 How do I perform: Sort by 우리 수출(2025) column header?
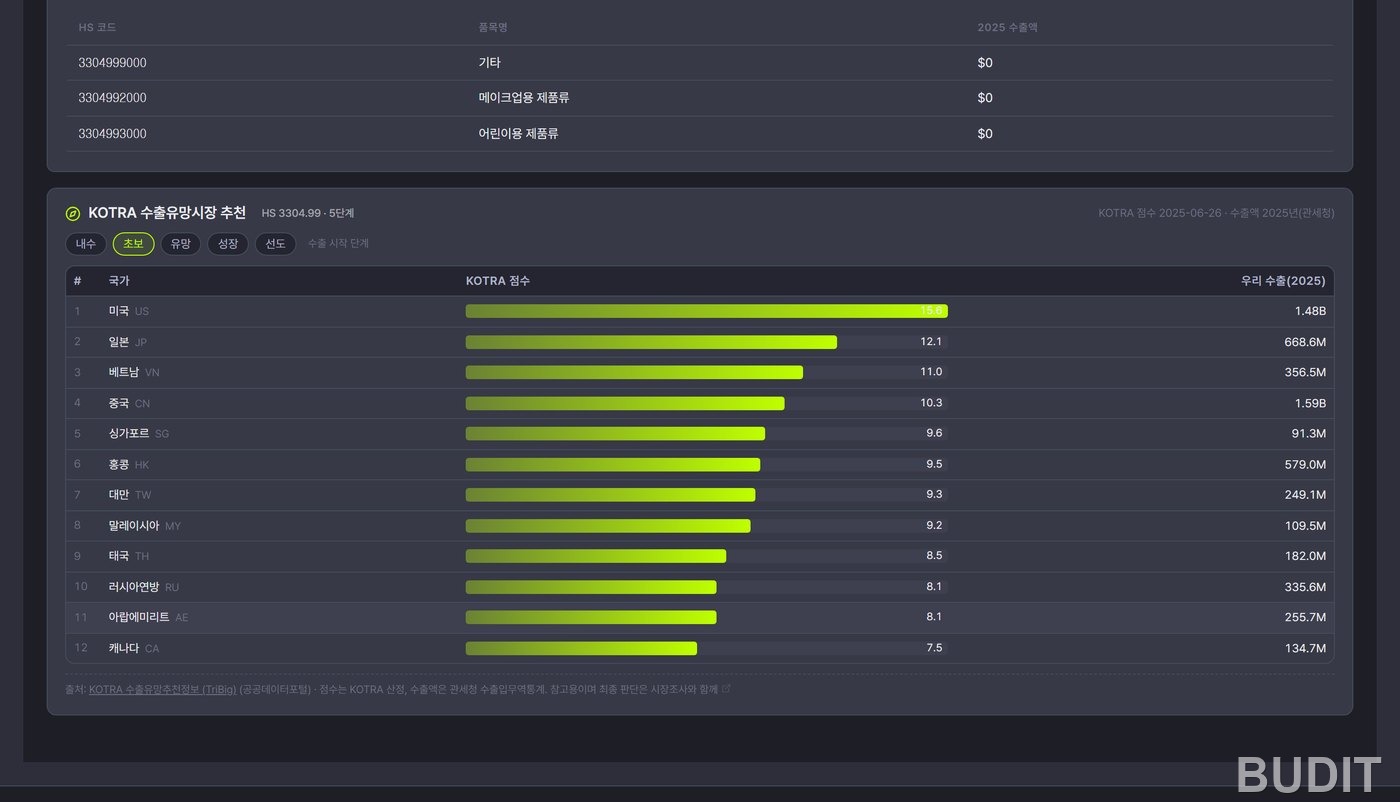tap(1283, 281)
